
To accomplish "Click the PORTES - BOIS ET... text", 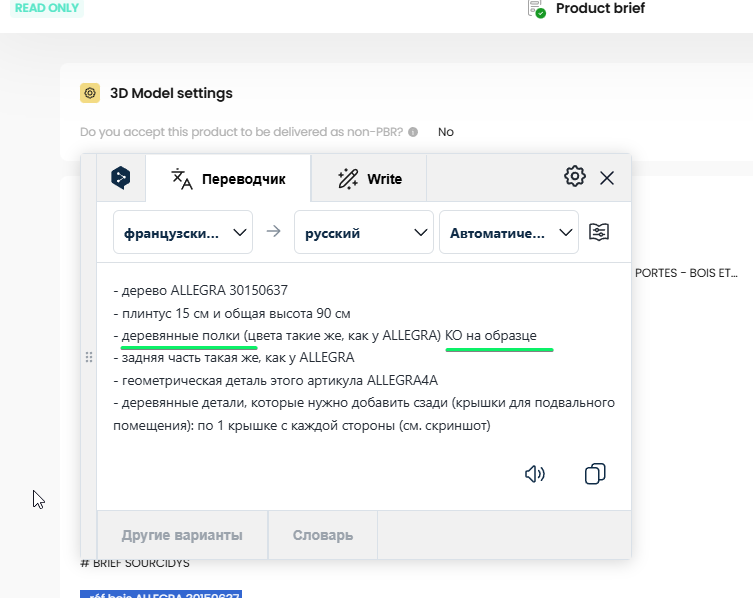I will tap(686, 273).
